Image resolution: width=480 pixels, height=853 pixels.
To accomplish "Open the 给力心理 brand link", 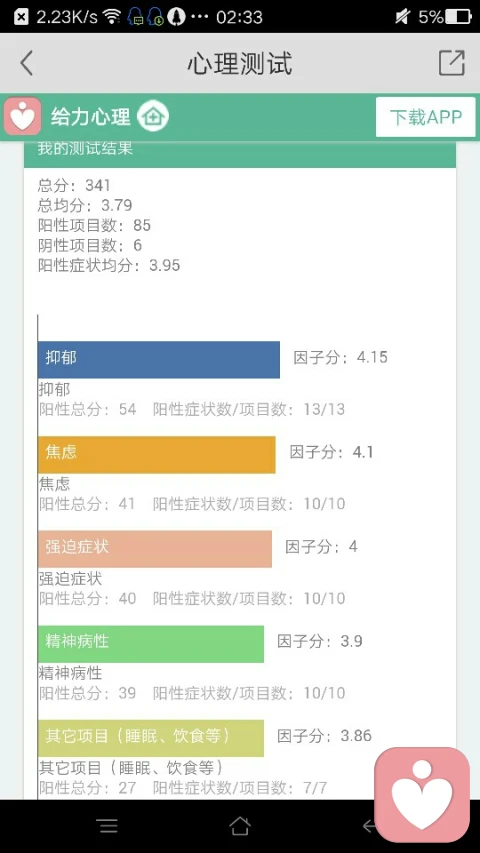I will (90, 117).
